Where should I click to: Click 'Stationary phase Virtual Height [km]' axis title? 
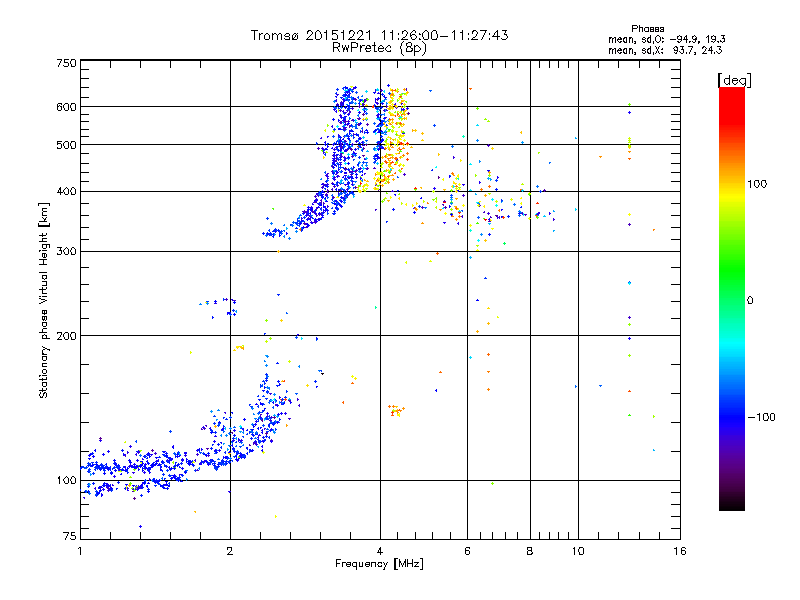pyautogui.click(x=44, y=300)
